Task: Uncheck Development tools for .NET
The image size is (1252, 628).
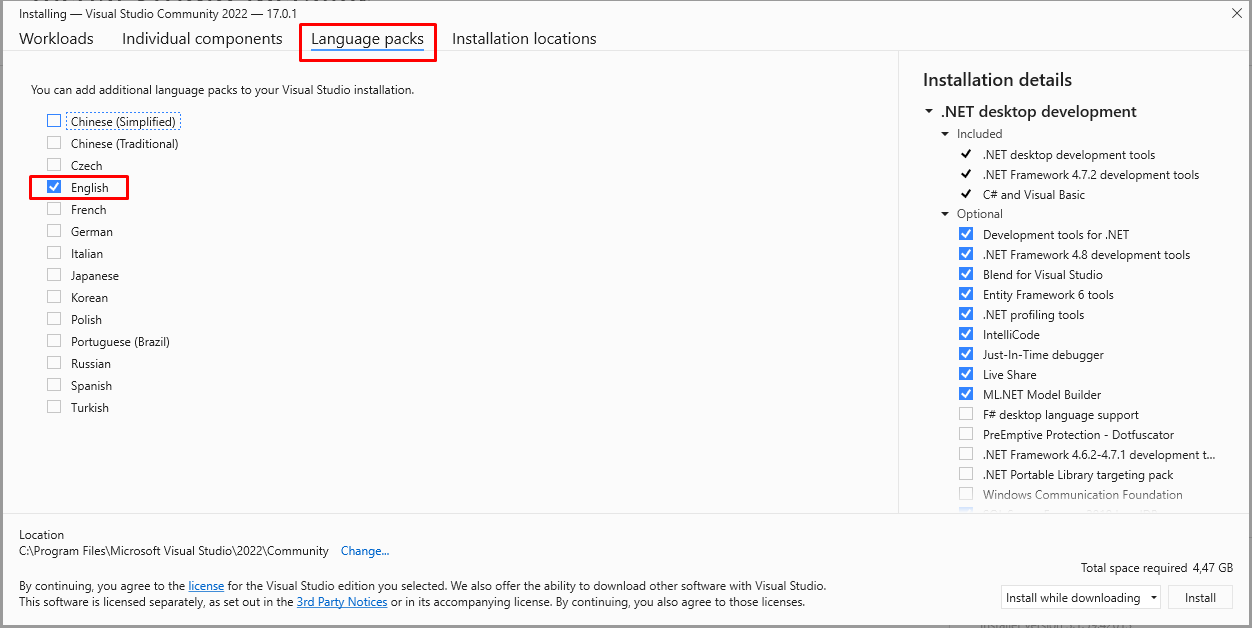Action: click(966, 234)
